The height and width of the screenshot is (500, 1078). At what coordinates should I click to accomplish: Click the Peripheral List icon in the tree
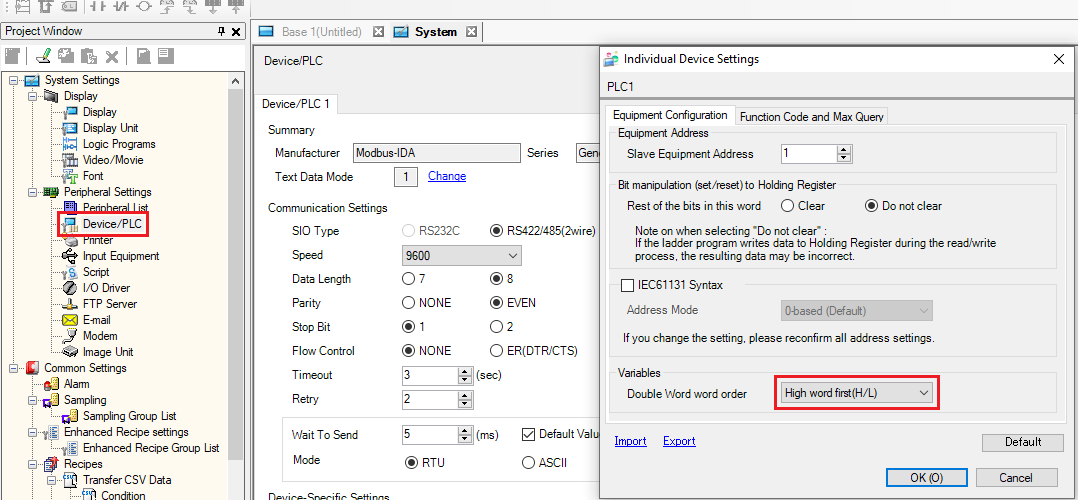click(70, 206)
